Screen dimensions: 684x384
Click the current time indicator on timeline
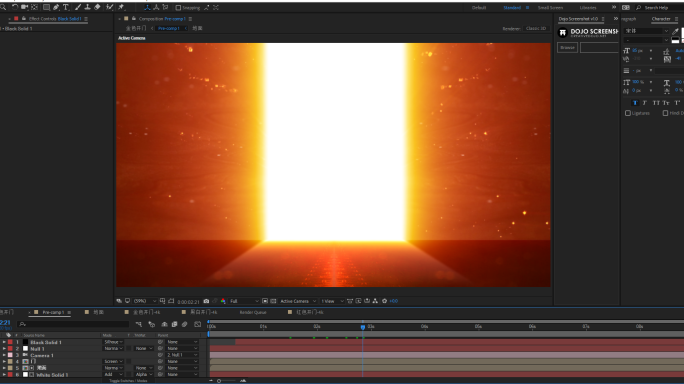tap(363, 327)
